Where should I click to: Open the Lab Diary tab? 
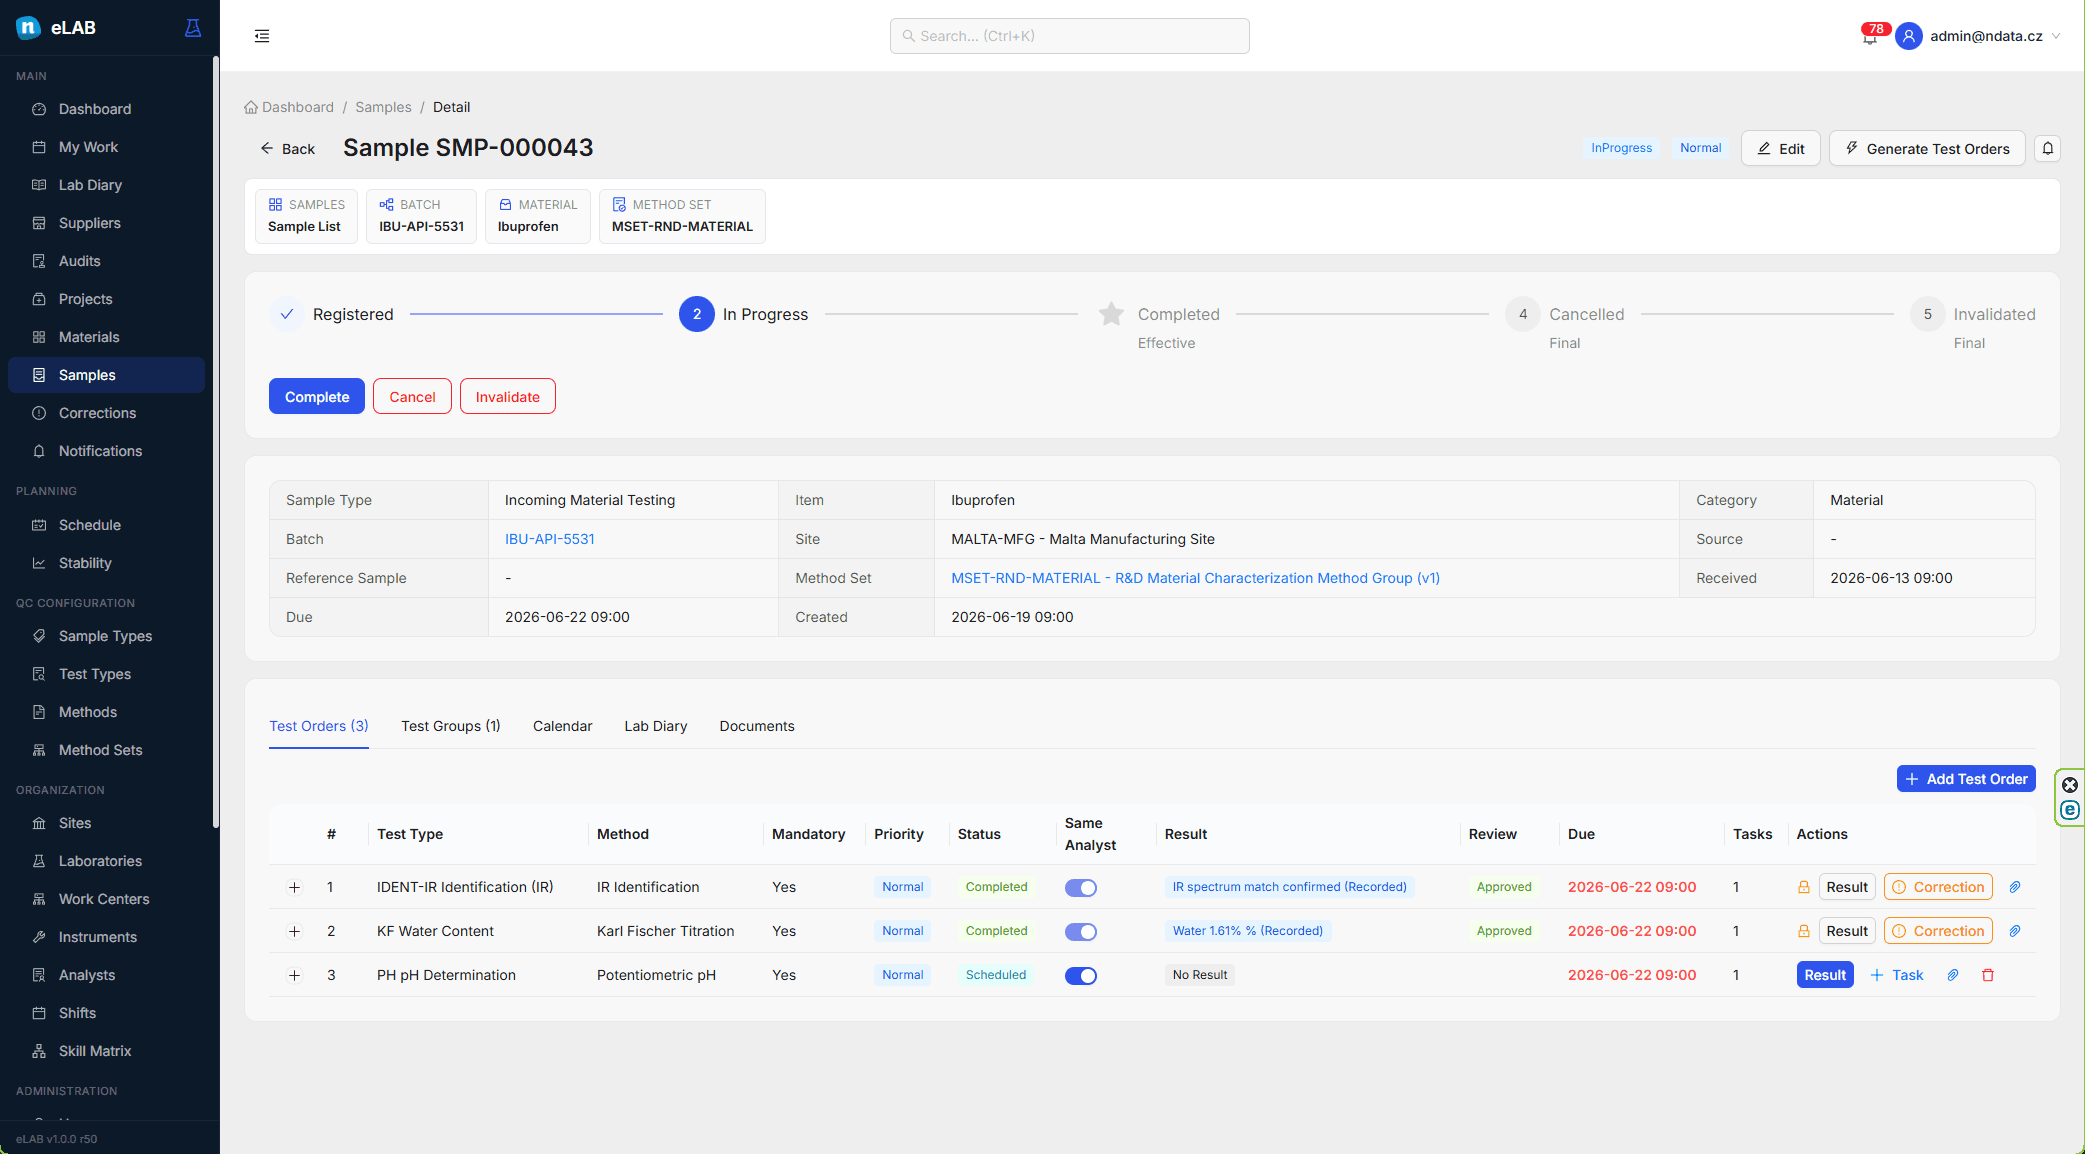[656, 726]
